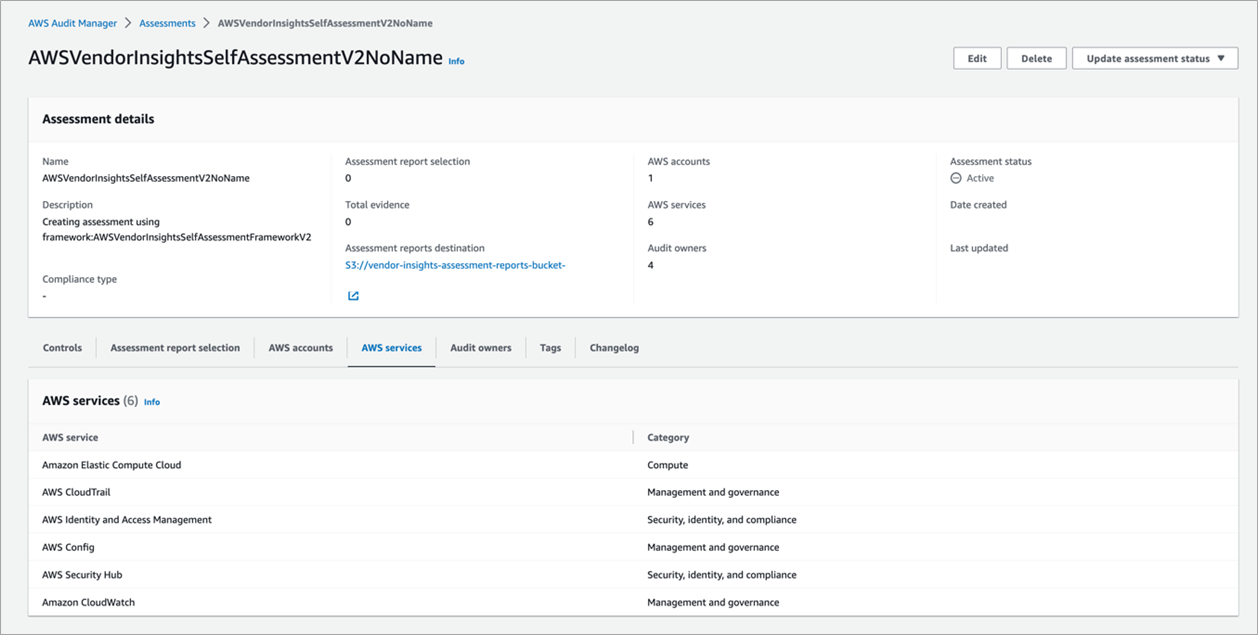View the Changelog tab
This screenshot has height=635, width=1258.
tap(614, 348)
